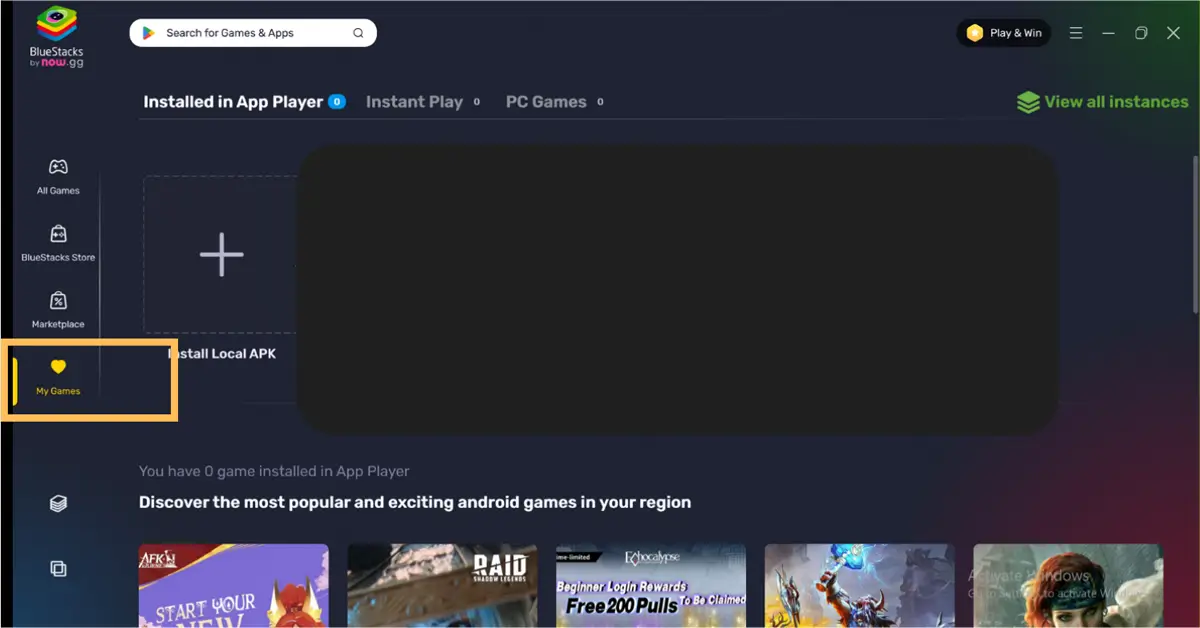1200x628 pixels.
Task: Click the Install Local APK plus tile
Action: point(221,255)
